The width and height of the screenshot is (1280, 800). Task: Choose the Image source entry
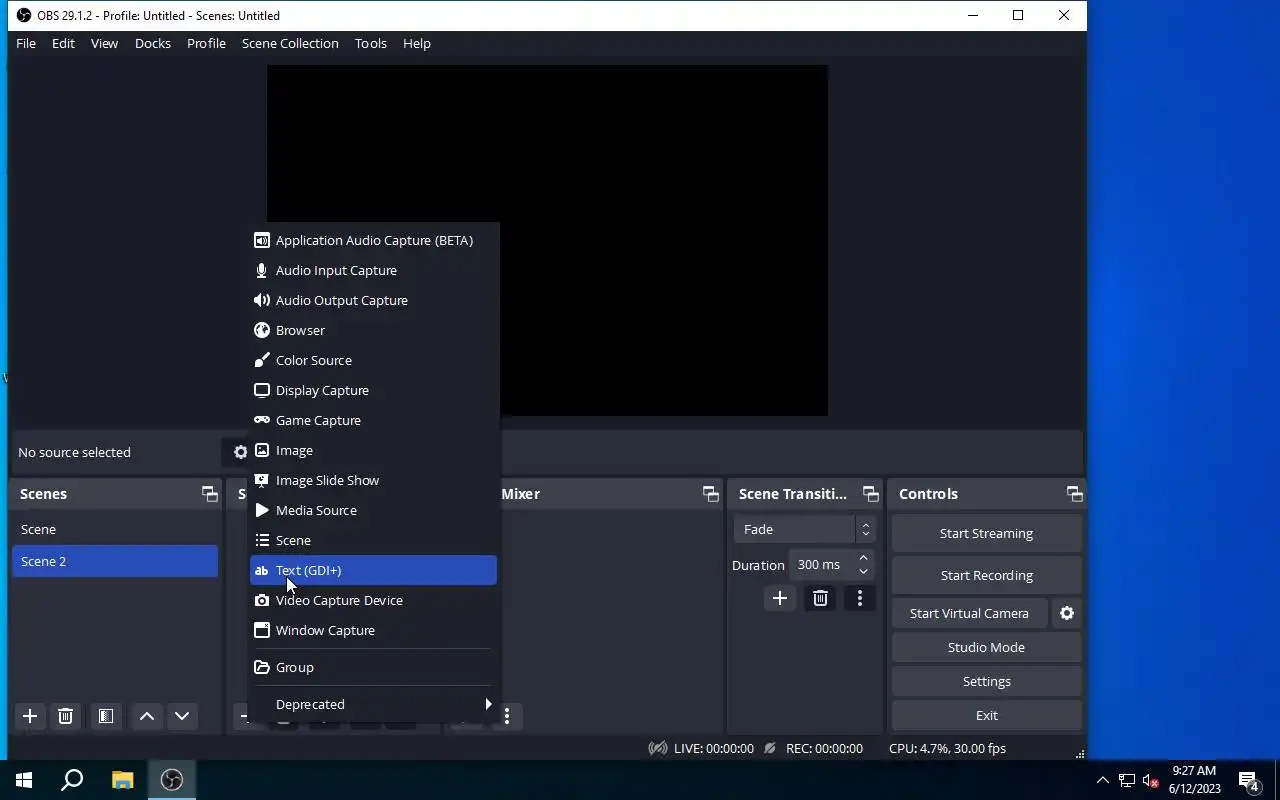point(373,450)
